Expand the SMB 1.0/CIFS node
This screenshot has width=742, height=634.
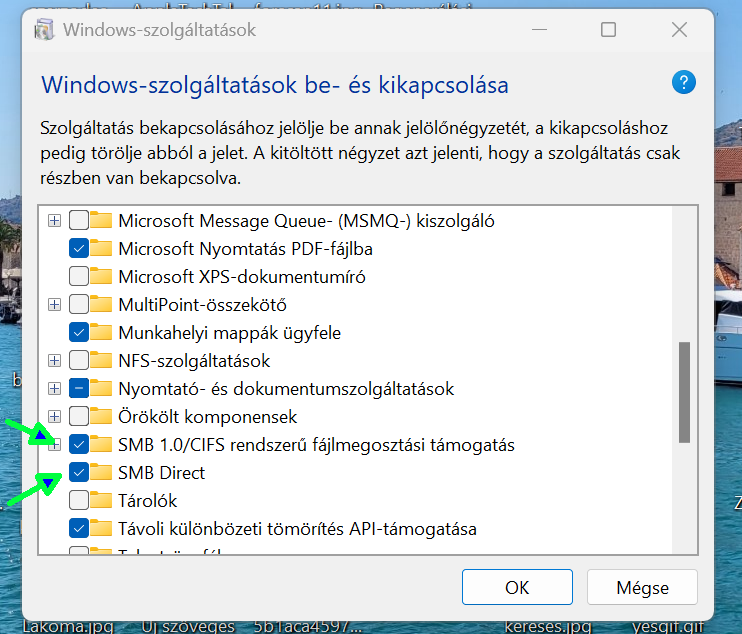coord(54,444)
